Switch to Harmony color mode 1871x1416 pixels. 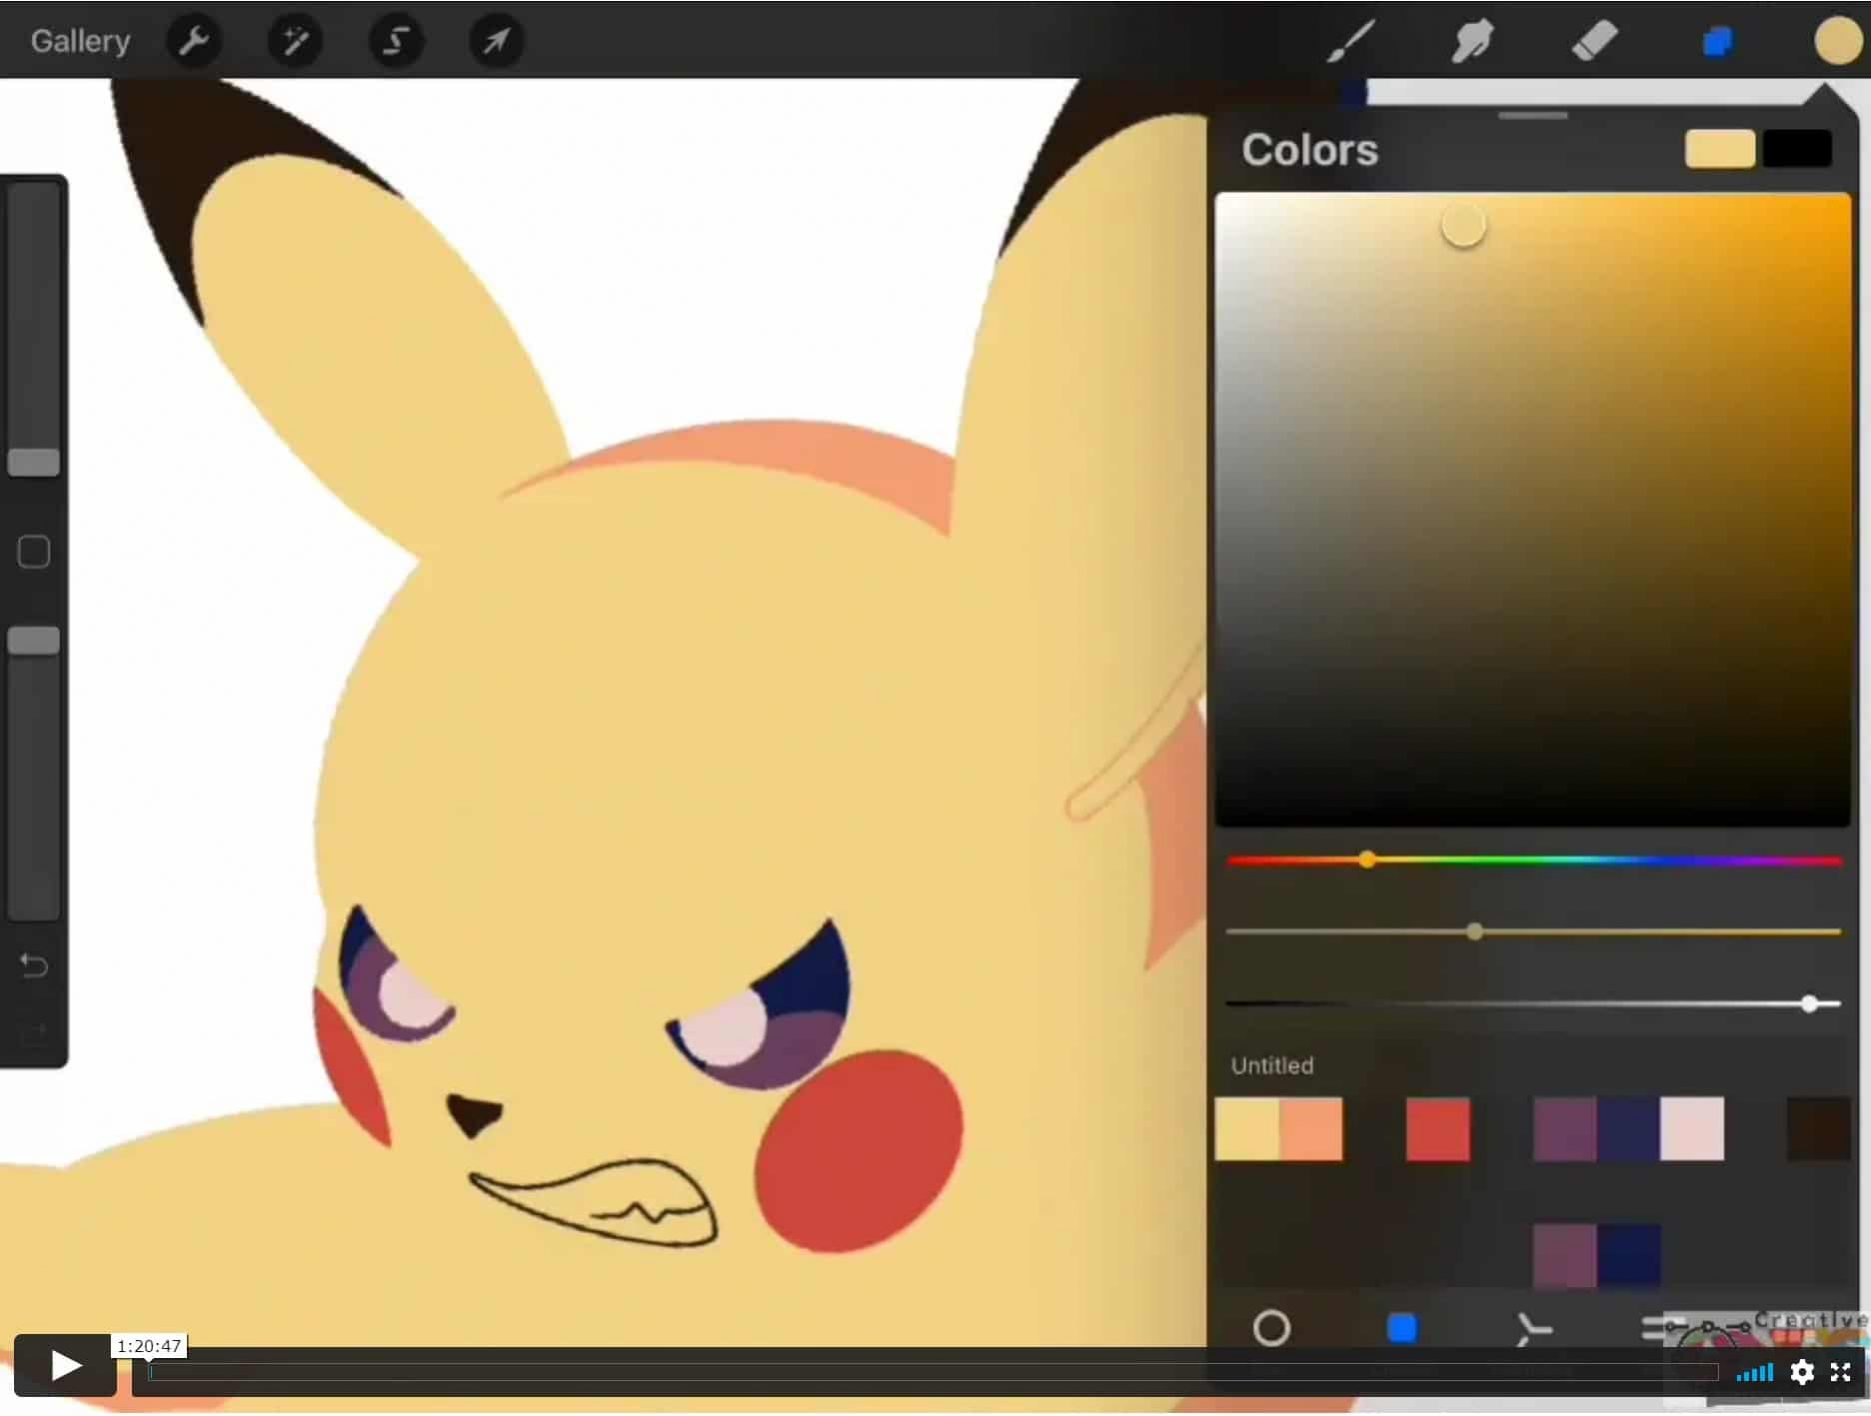pos(1534,1328)
